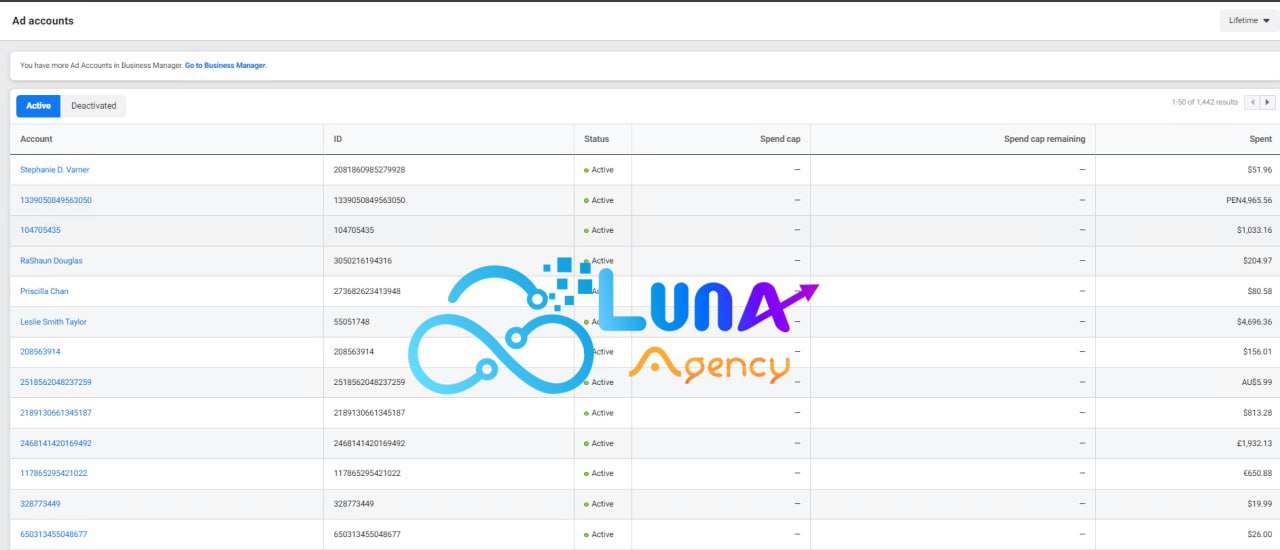Click spent amount £1,932.13
The height and width of the screenshot is (550, 1280).
click(1254, 443)
